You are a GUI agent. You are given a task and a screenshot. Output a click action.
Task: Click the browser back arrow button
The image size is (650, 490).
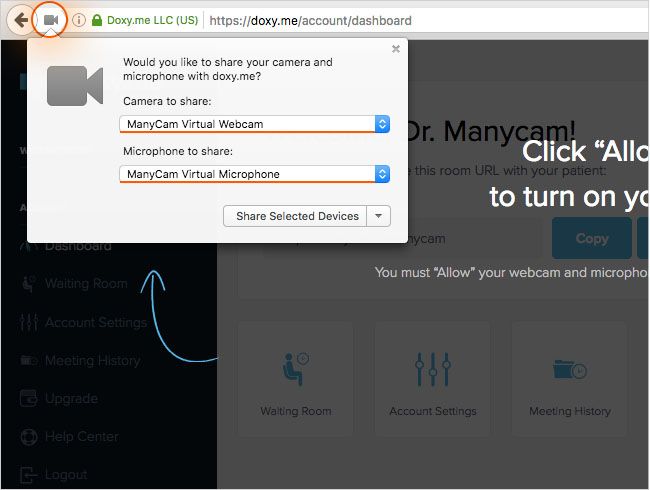coord(20,20)
